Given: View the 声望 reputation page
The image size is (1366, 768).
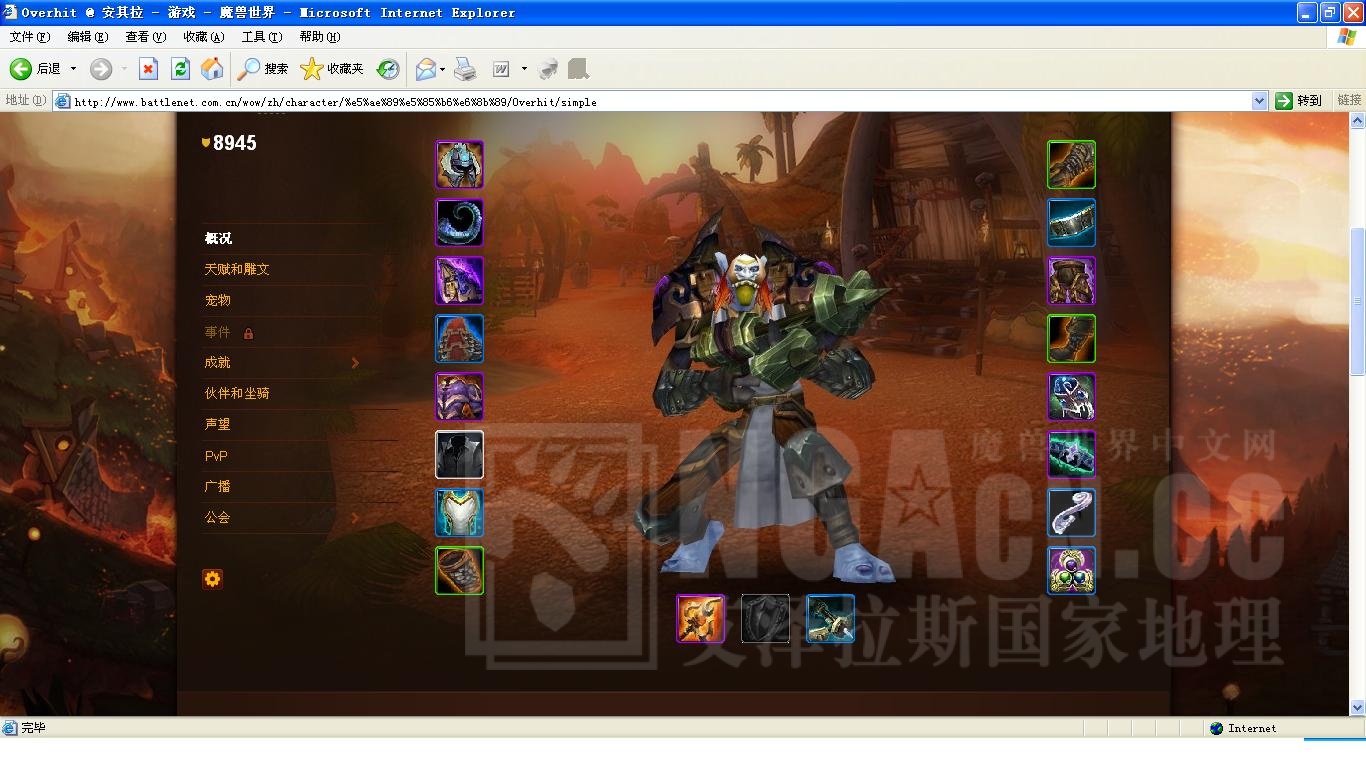Looking at the screenshot, I should [x=218, y=424].
